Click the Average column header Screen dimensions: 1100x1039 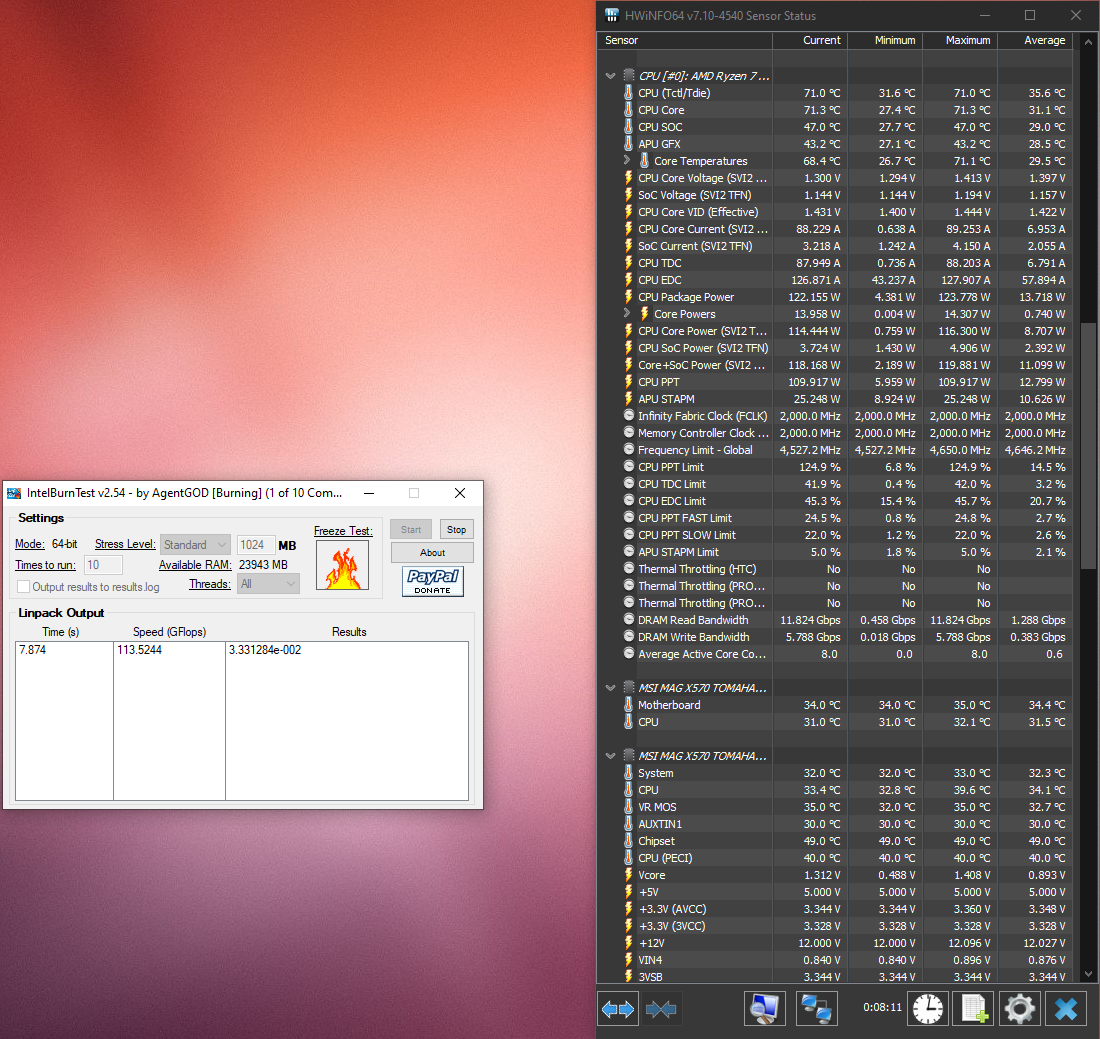coord(1035,40)
